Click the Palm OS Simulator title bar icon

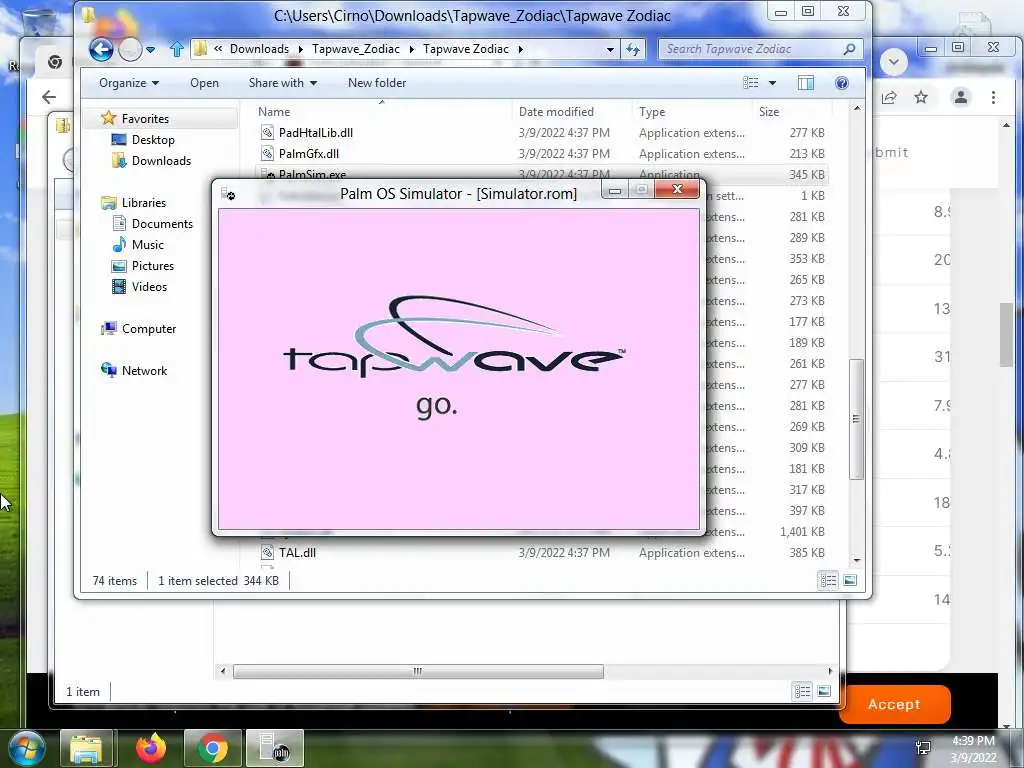[x=228, y=193]
